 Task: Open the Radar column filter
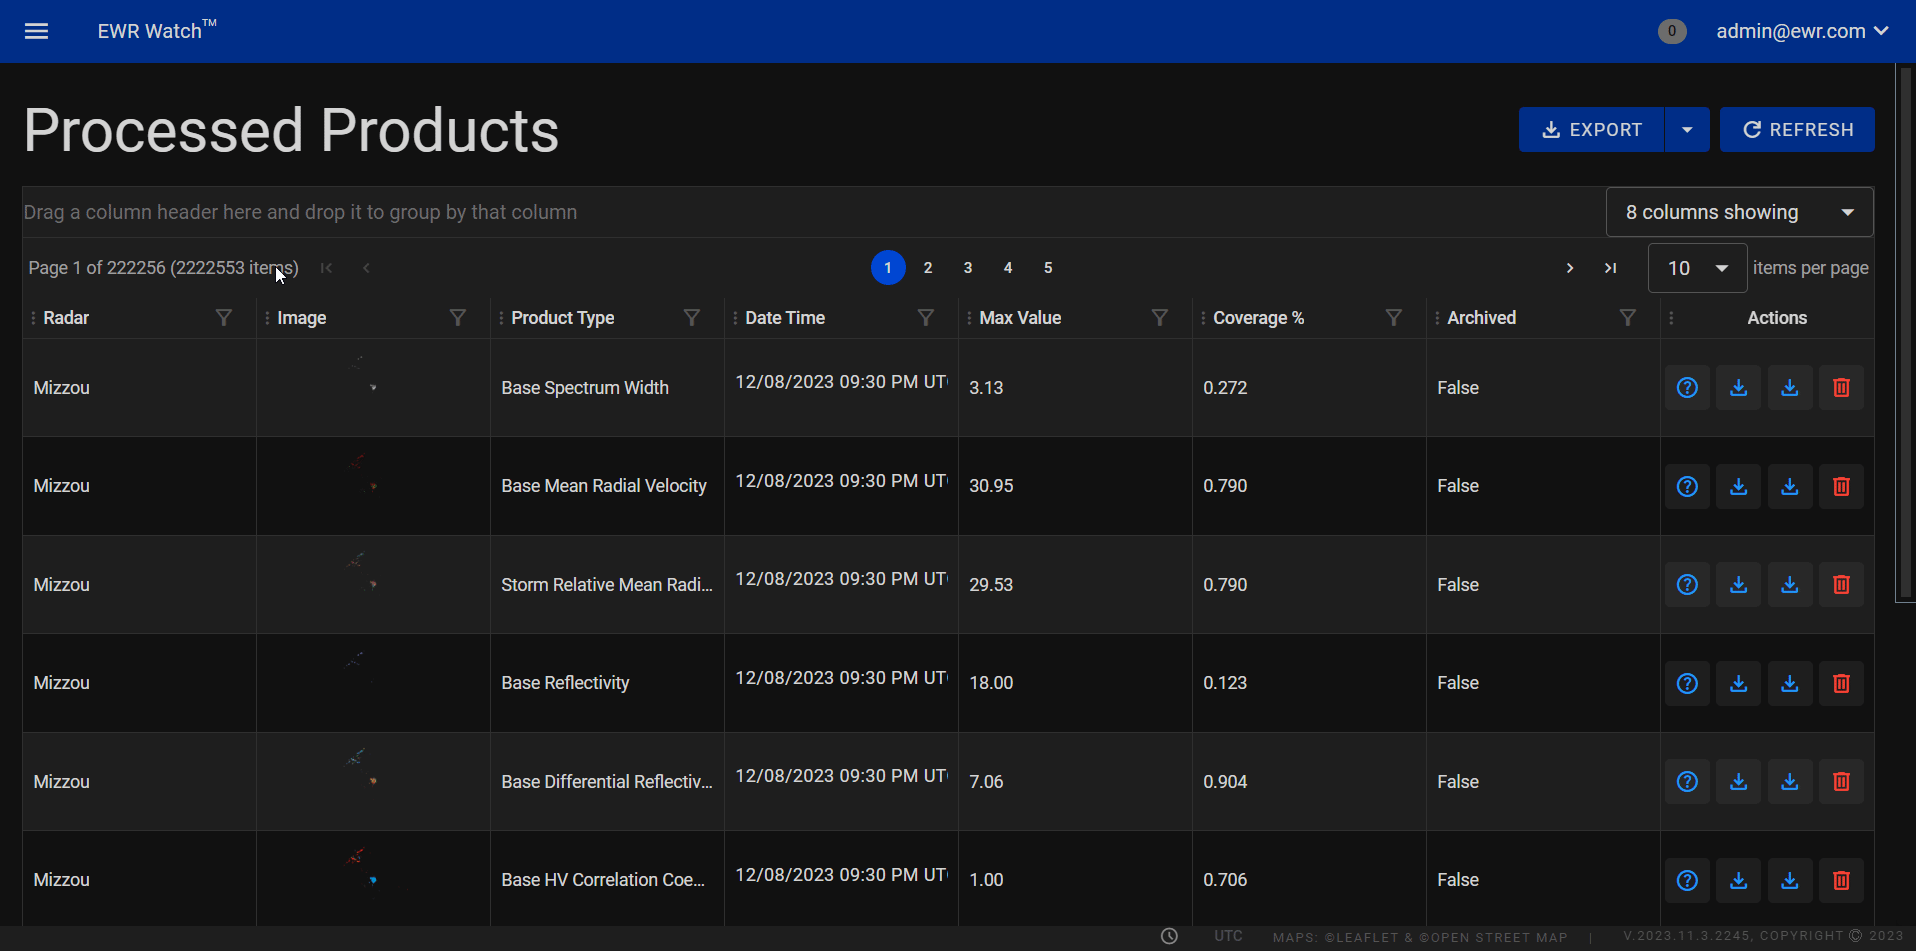[x=224, y=318]
